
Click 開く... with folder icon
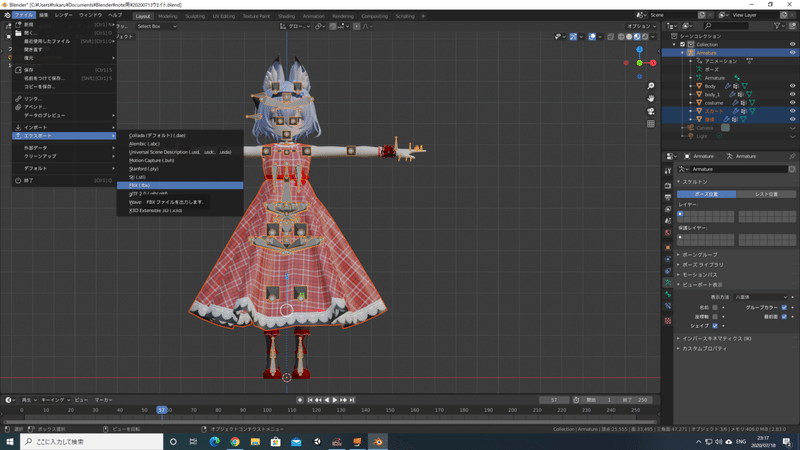click(64, 33)
